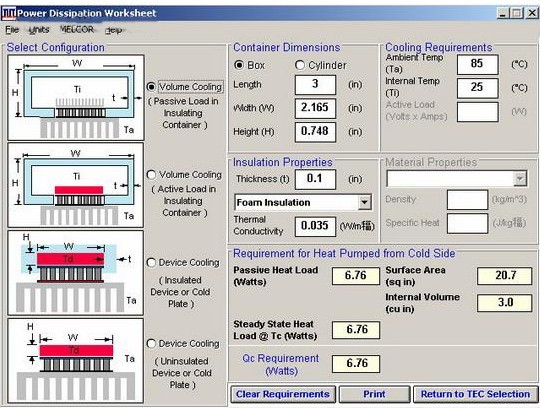The width and height of the screenshot is (540, 408).
Task: Close the Power Dissipation Worksheet window
Action: [x=532, y=13]
